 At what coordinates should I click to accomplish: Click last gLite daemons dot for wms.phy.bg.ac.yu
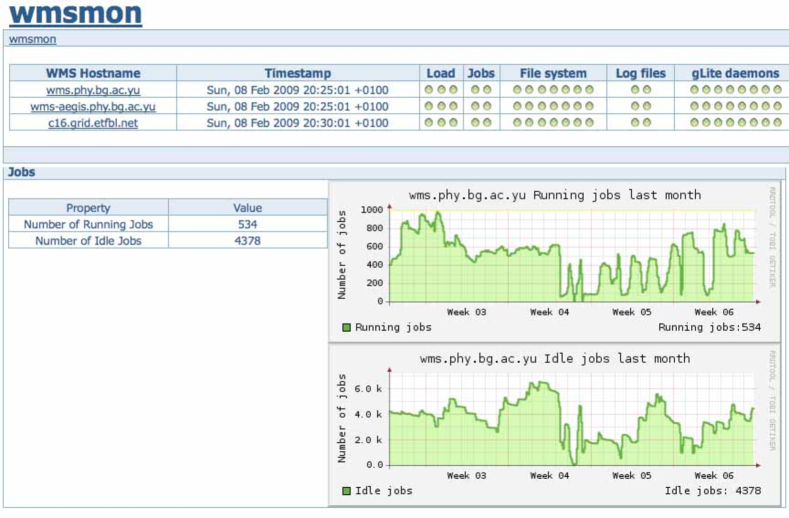point(778,90)
